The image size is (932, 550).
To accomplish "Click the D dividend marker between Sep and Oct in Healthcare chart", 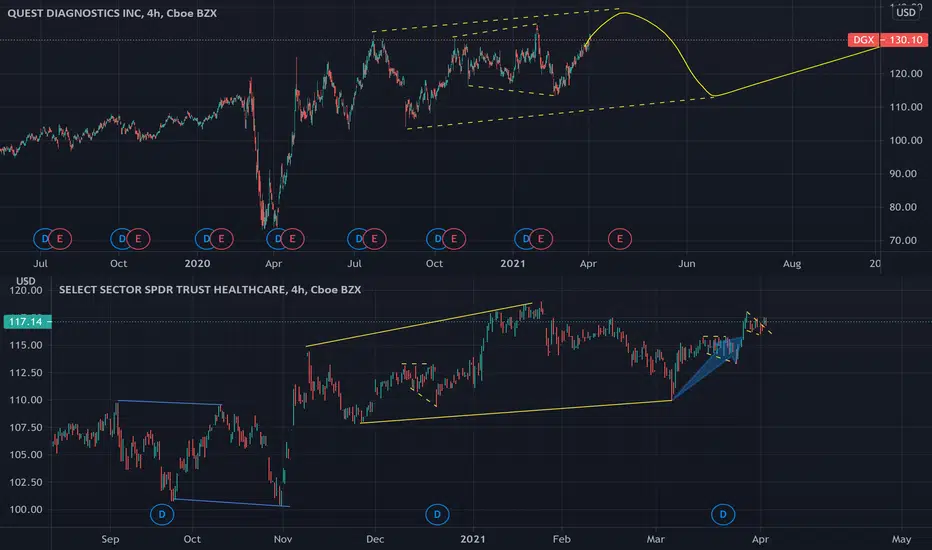I will (x=162, y=514).
